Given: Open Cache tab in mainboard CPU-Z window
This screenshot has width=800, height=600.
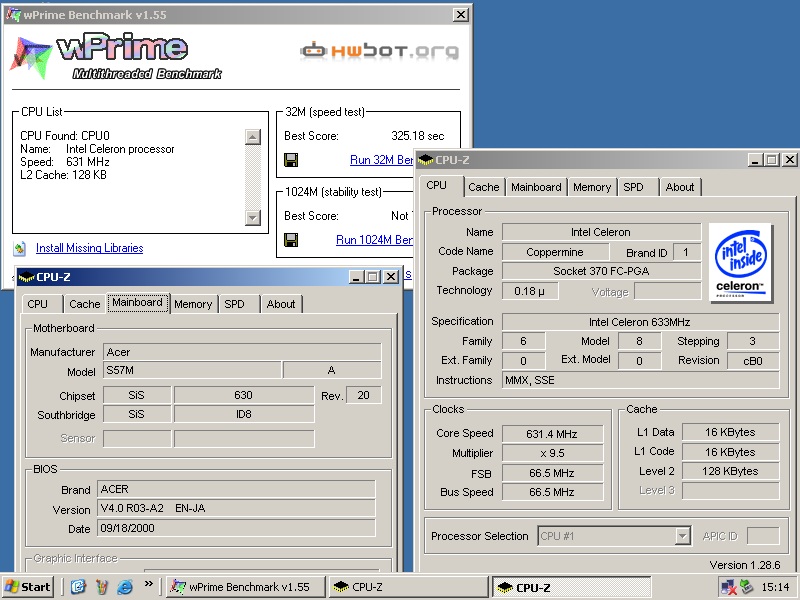Looking at the screenshot, I should 85,304.
